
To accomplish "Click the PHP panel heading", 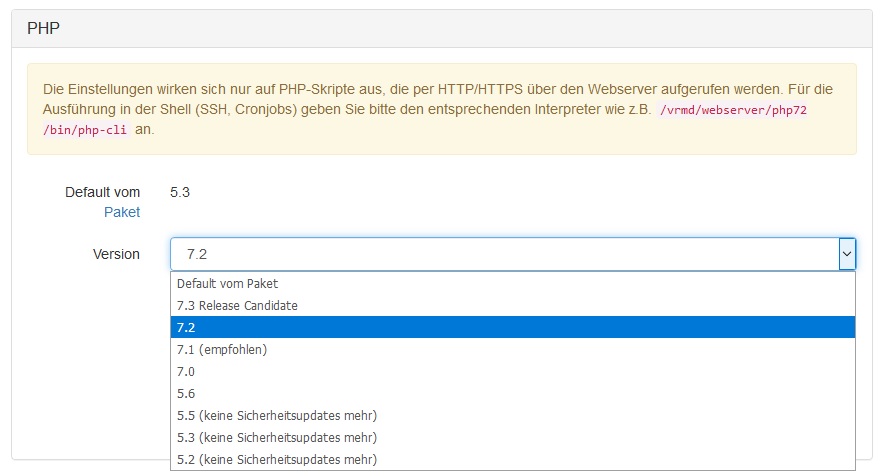I will (44, 28).
